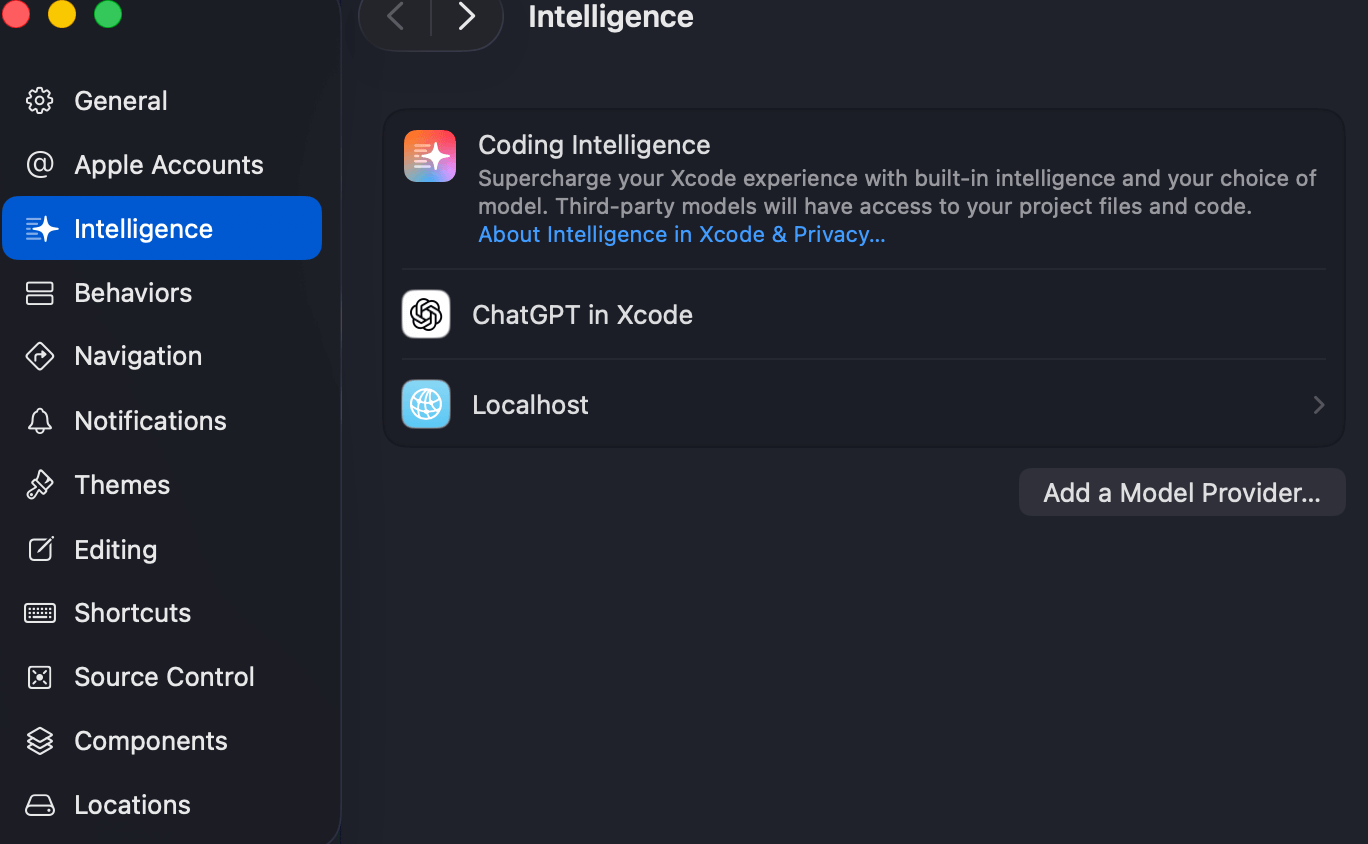Click the General gear icon
This screenshot has width=1368, height=844.
point(40,101)
